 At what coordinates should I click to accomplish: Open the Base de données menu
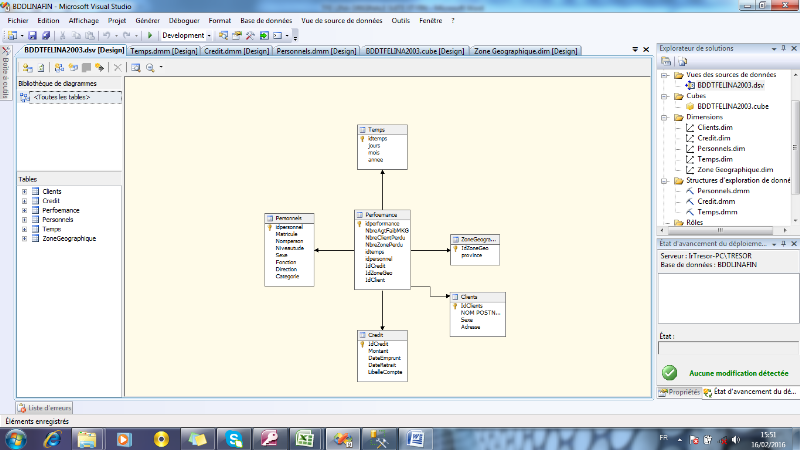click(x=266, y=20)
